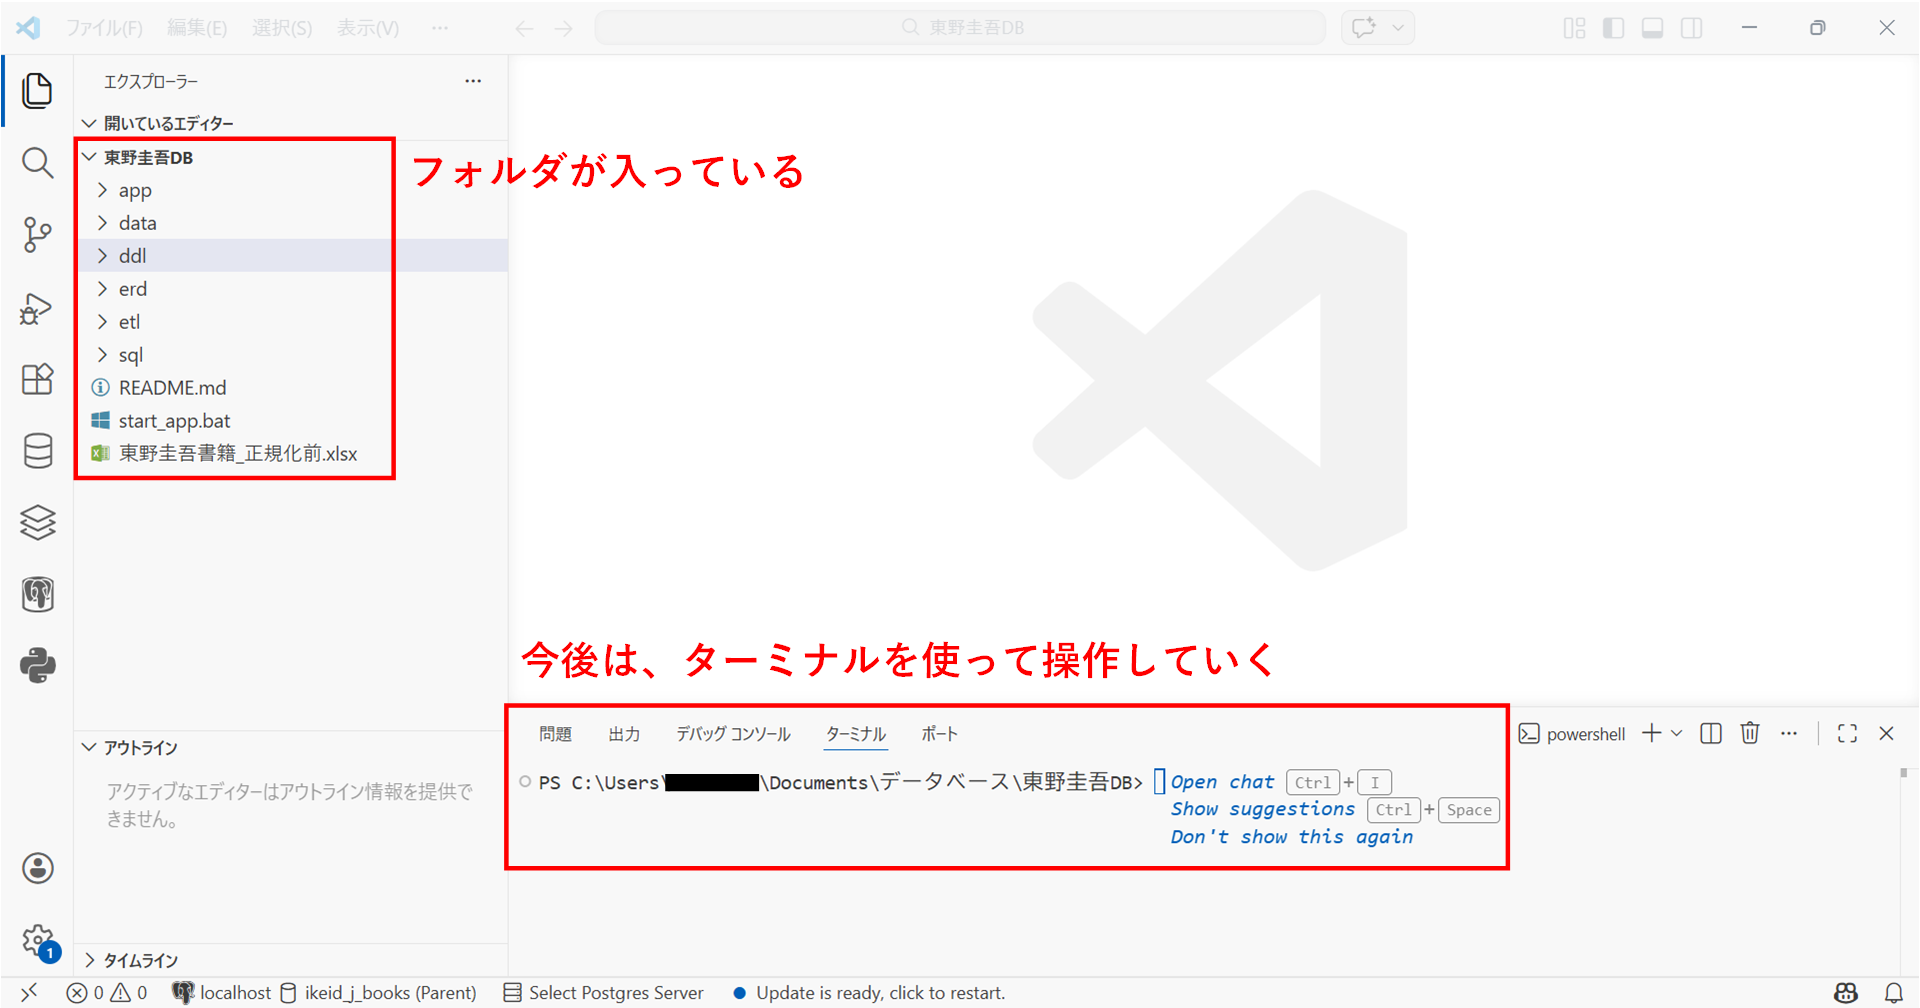Screen dimensions: 1920x1008
Task: Open the Python icon in activity bar
Action: click(37, 666)
